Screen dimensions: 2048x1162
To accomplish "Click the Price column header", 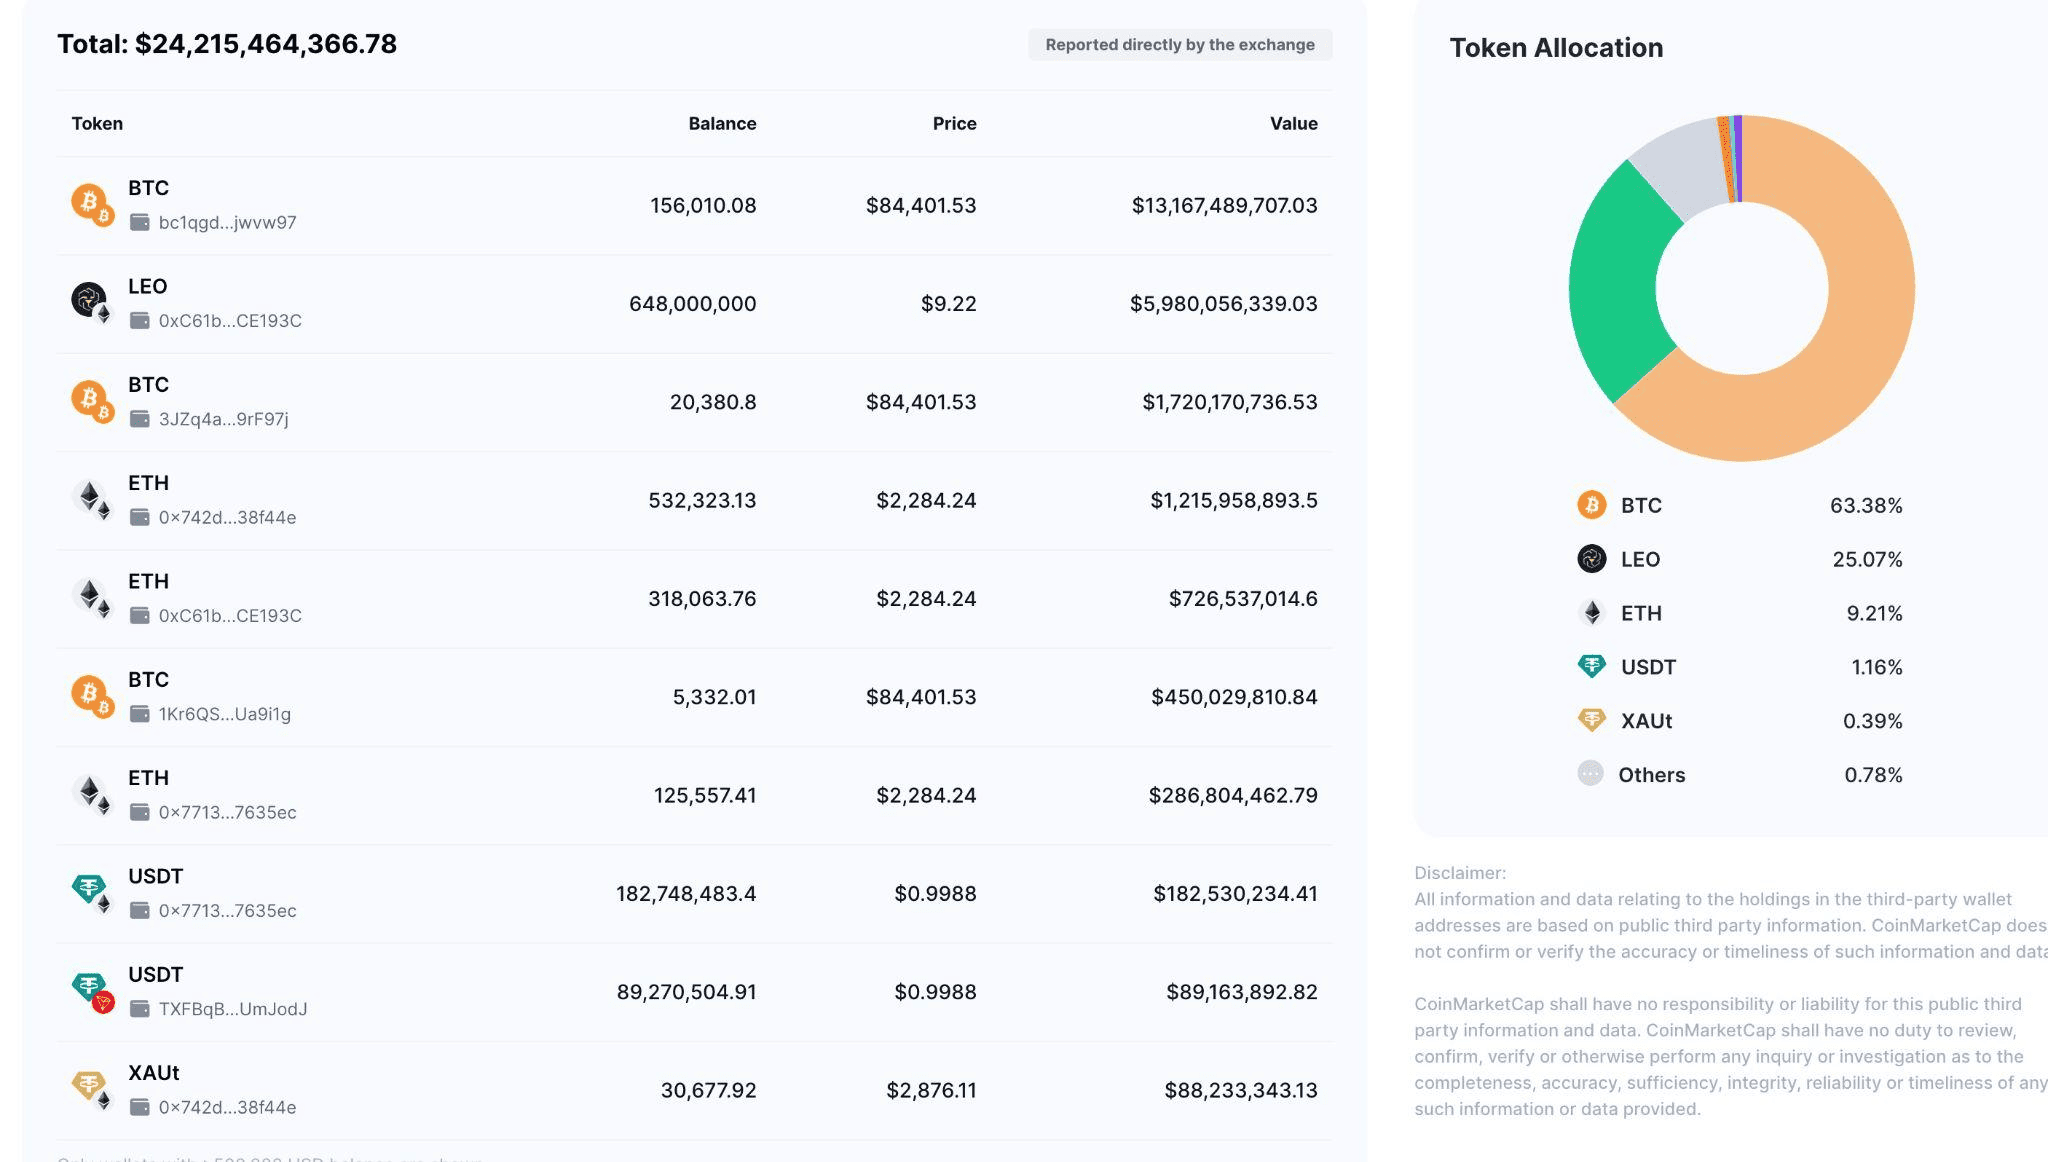I will pyautogui.click(x=954, y=124).
